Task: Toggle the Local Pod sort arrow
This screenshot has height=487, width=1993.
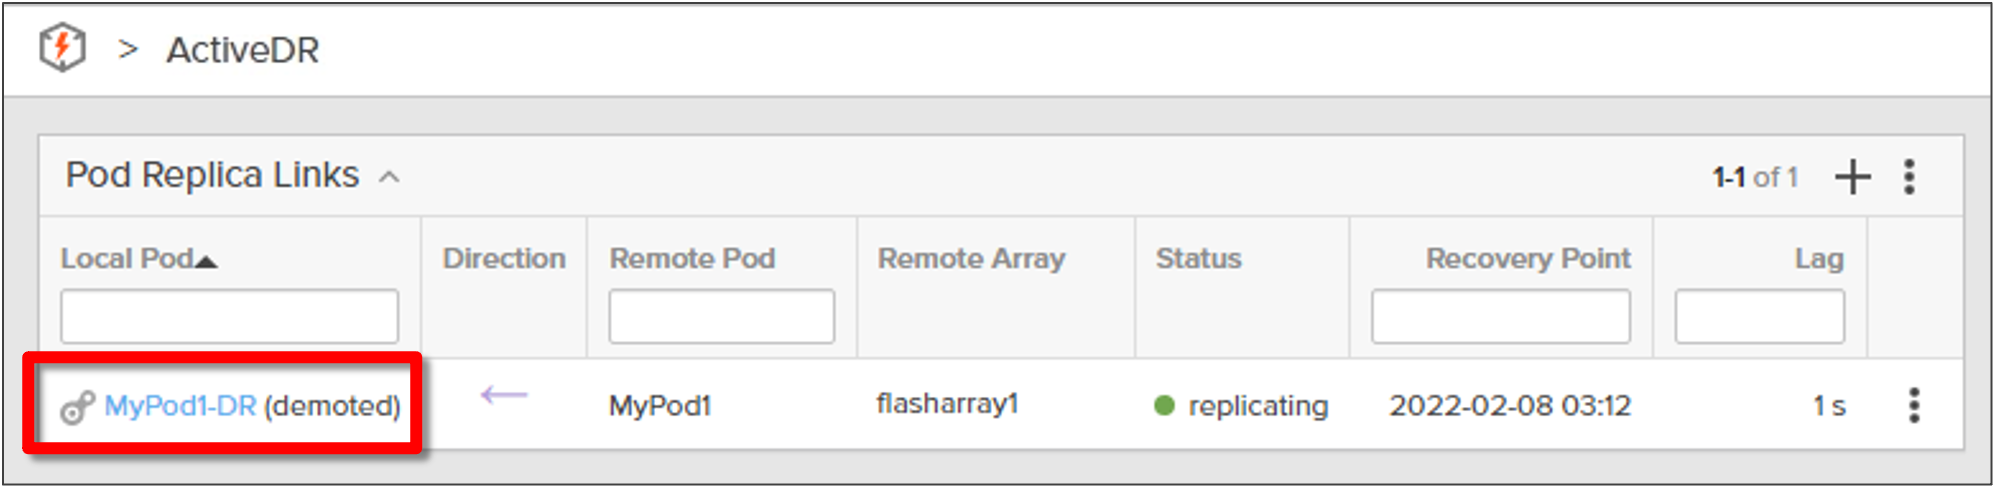Action: [206, 261]
